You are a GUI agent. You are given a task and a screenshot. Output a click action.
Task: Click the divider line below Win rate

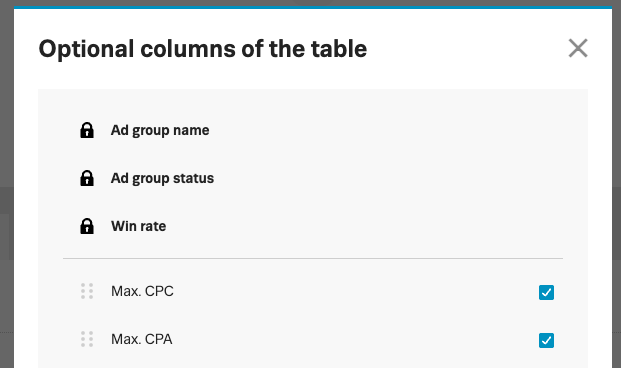click(313, 258)
